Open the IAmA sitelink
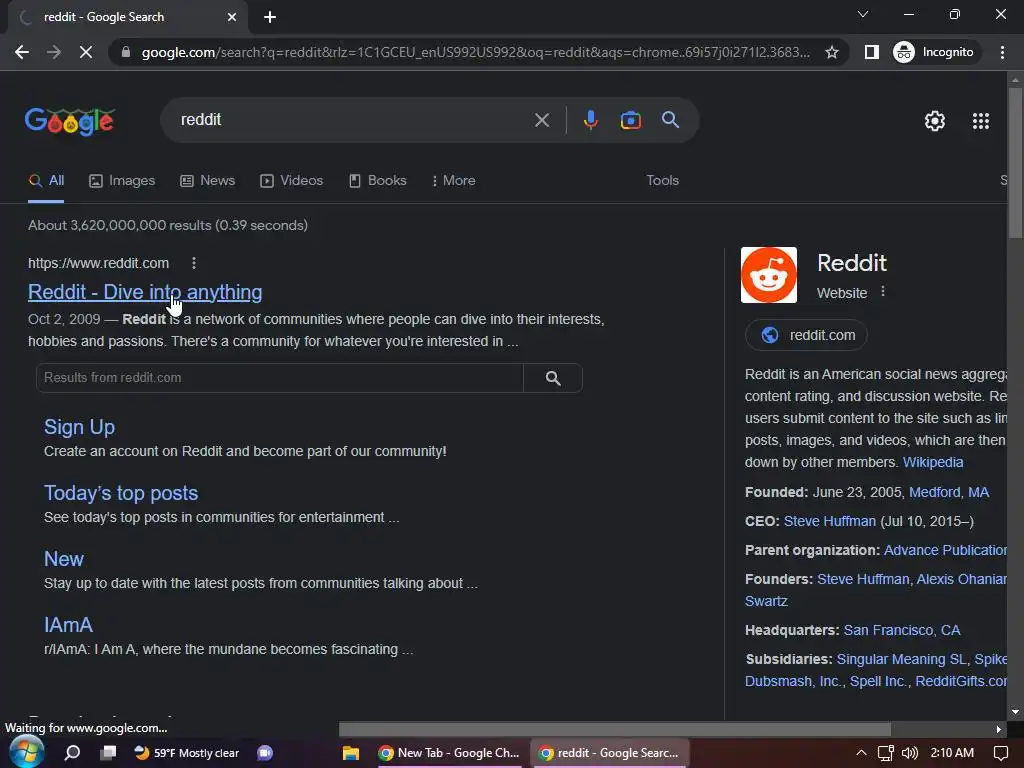 (x=68, y=625)
